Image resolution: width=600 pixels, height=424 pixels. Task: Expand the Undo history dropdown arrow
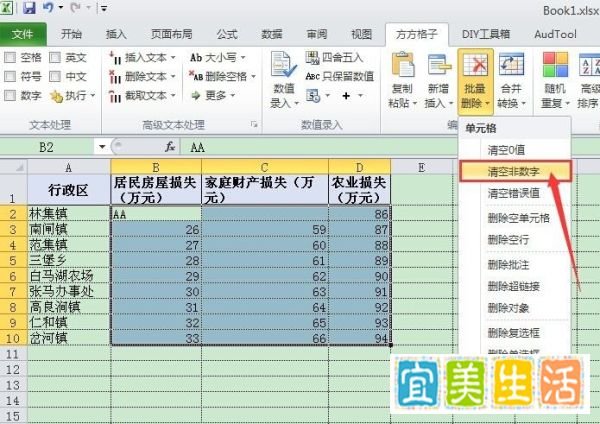[60, 7]
